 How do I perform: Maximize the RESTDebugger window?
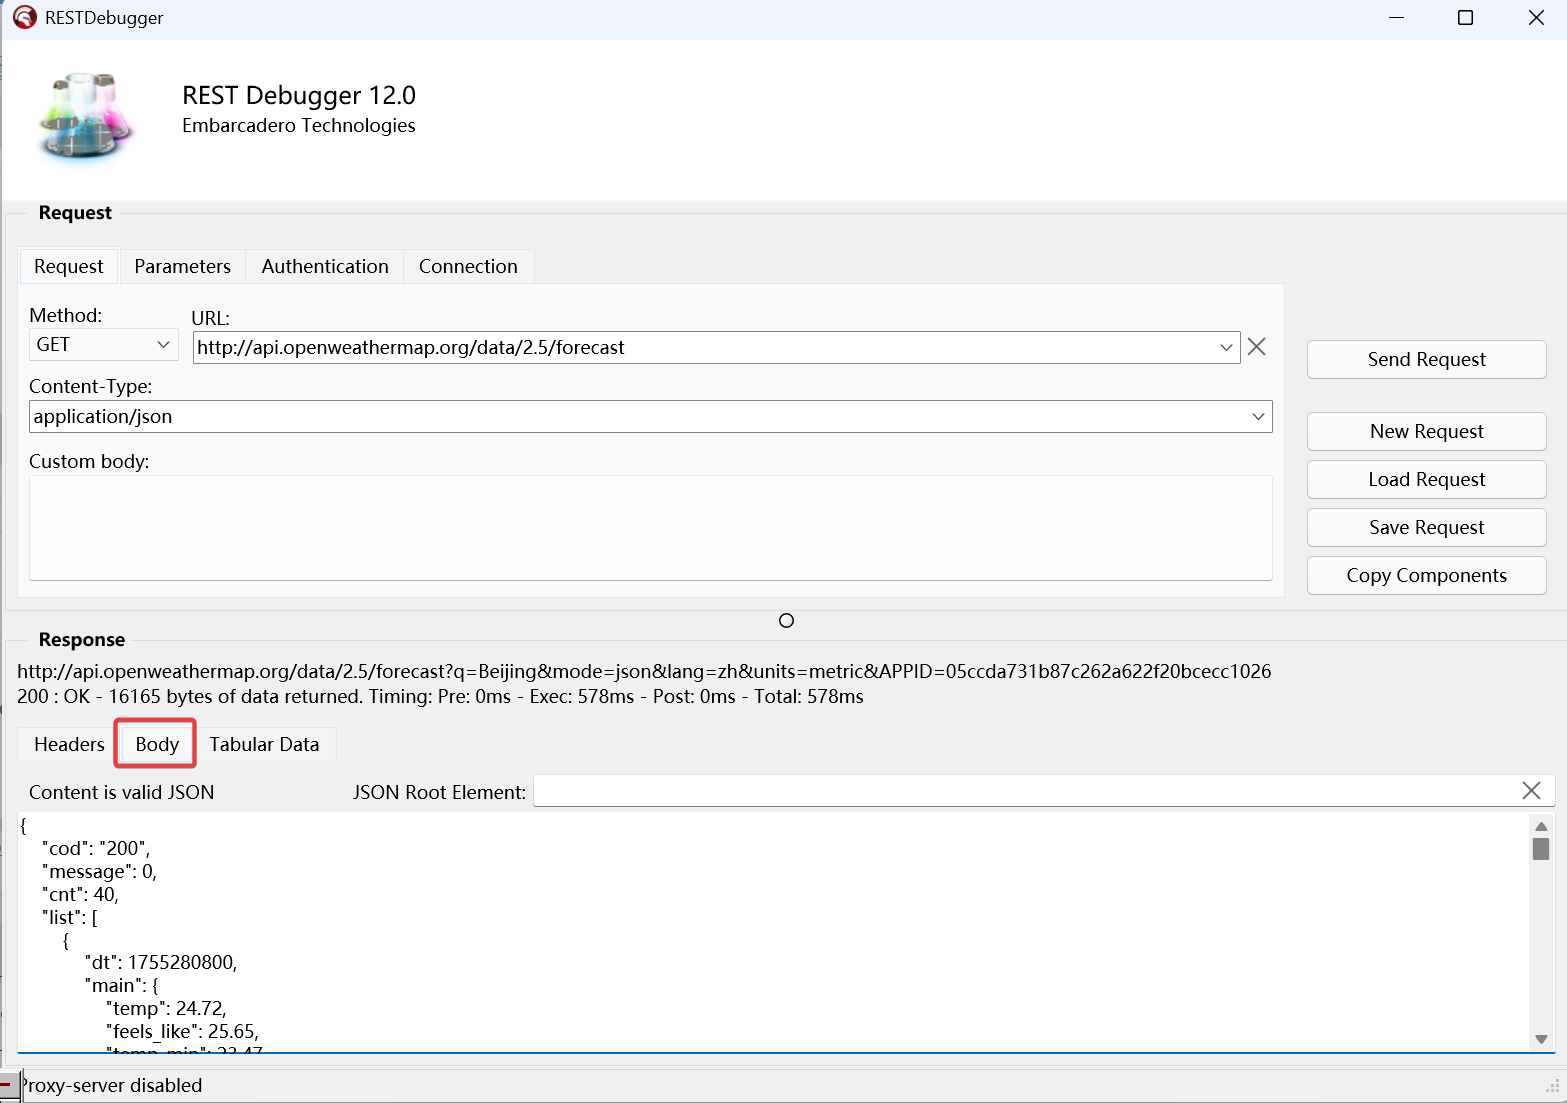1465,18
